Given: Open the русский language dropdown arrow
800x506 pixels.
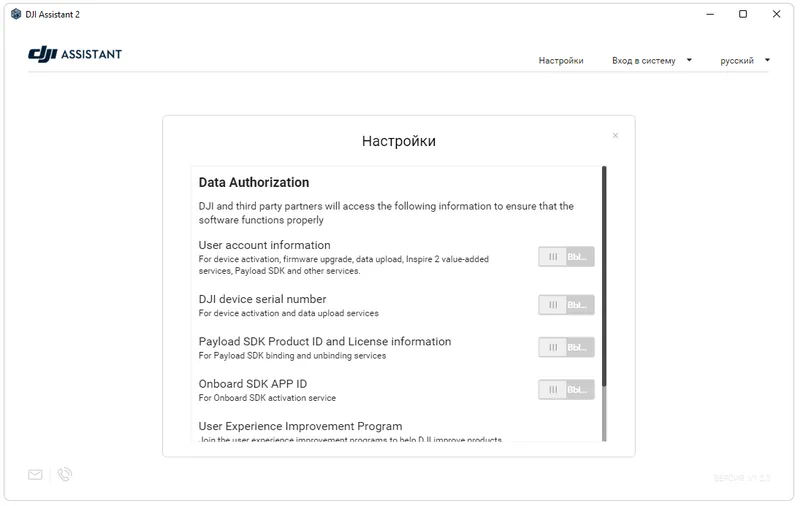Looking at the screenshot, I should point(767,60).
